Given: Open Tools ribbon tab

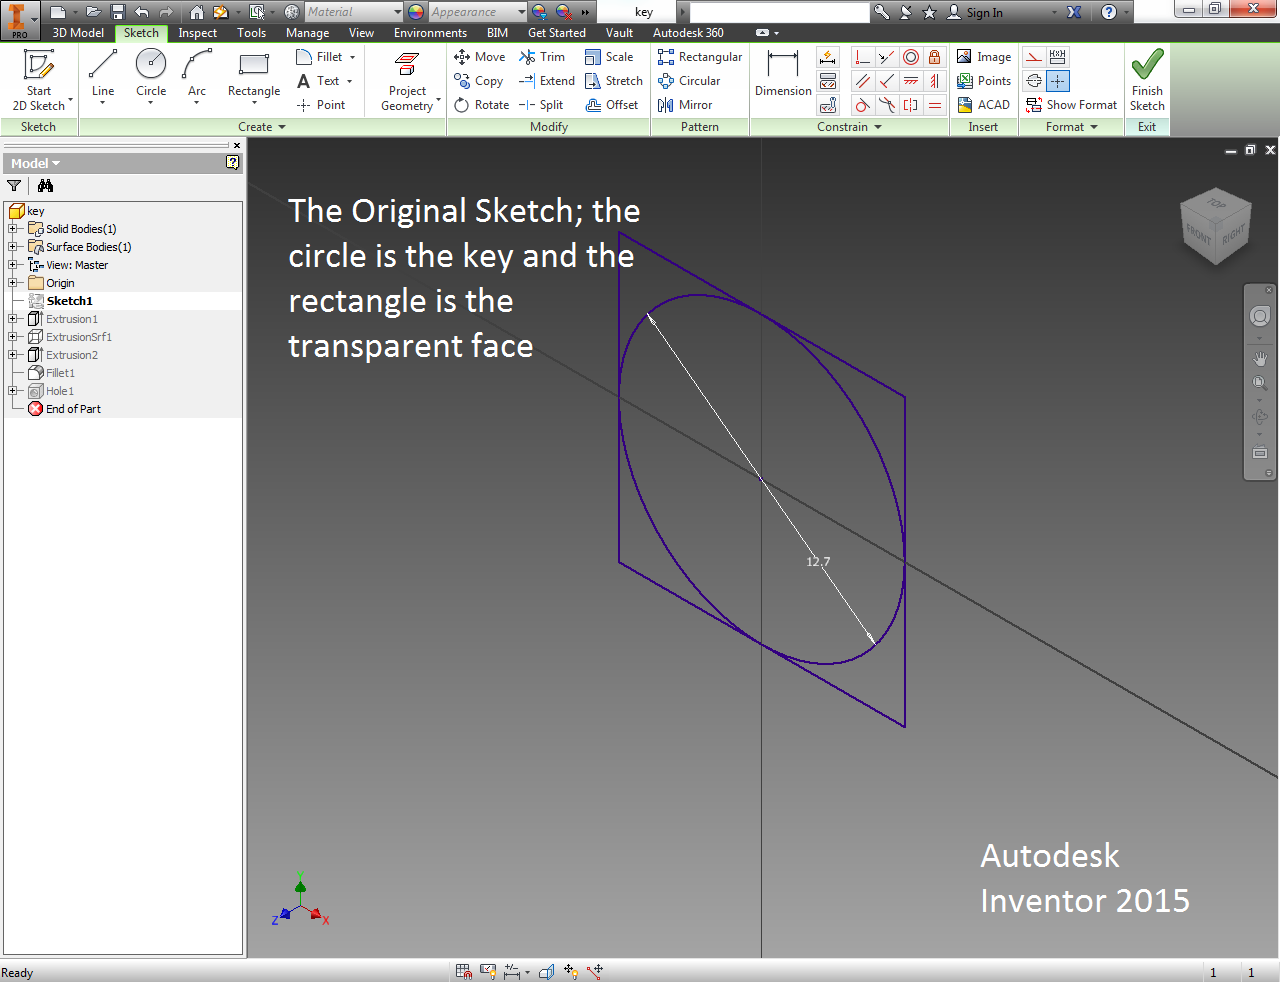Looking at the screenshot, I should tap(252, 33).
